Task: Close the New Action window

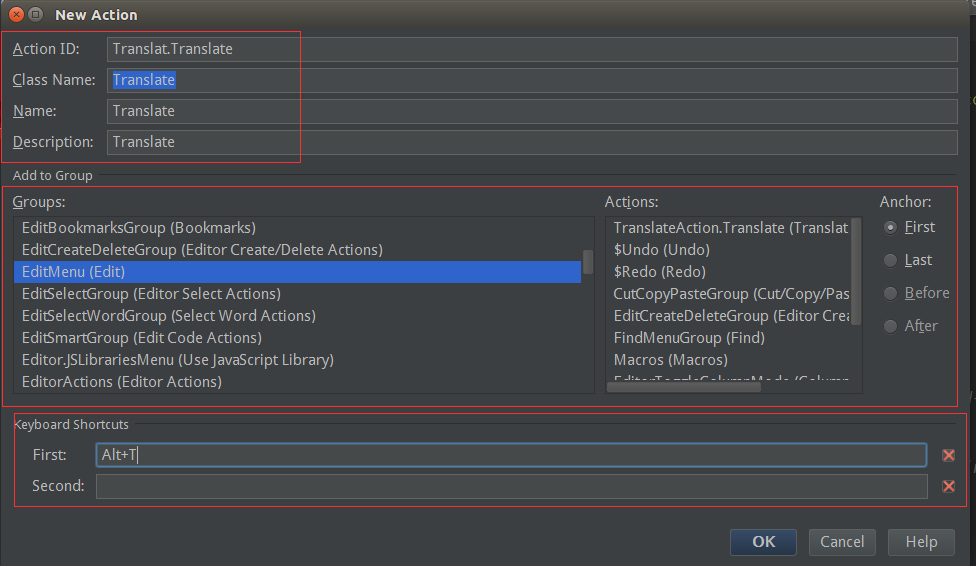Action: (x=17, y=14)
